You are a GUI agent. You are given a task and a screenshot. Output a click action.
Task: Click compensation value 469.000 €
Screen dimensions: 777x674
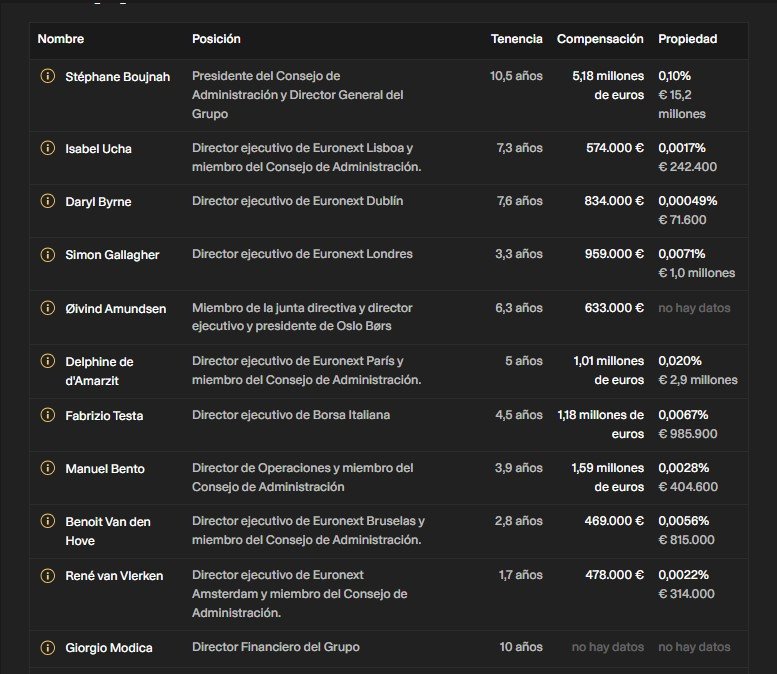click(x=614, y=521)
